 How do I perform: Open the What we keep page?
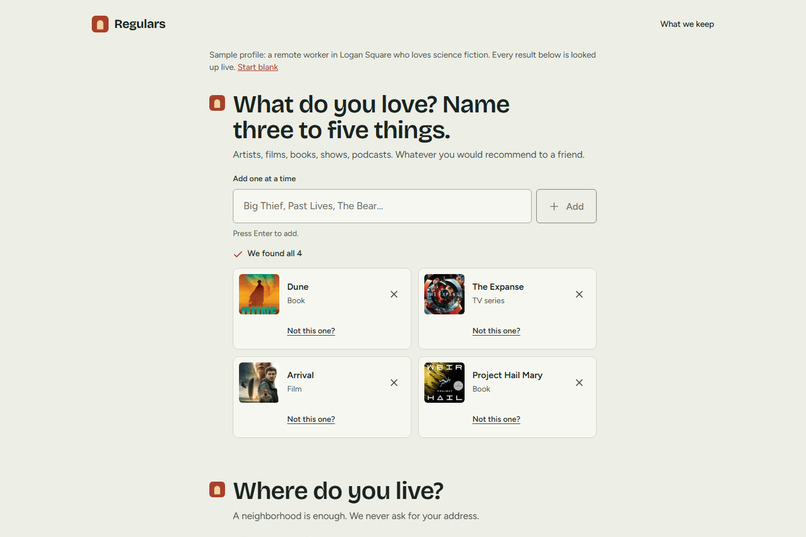point(687,24)
